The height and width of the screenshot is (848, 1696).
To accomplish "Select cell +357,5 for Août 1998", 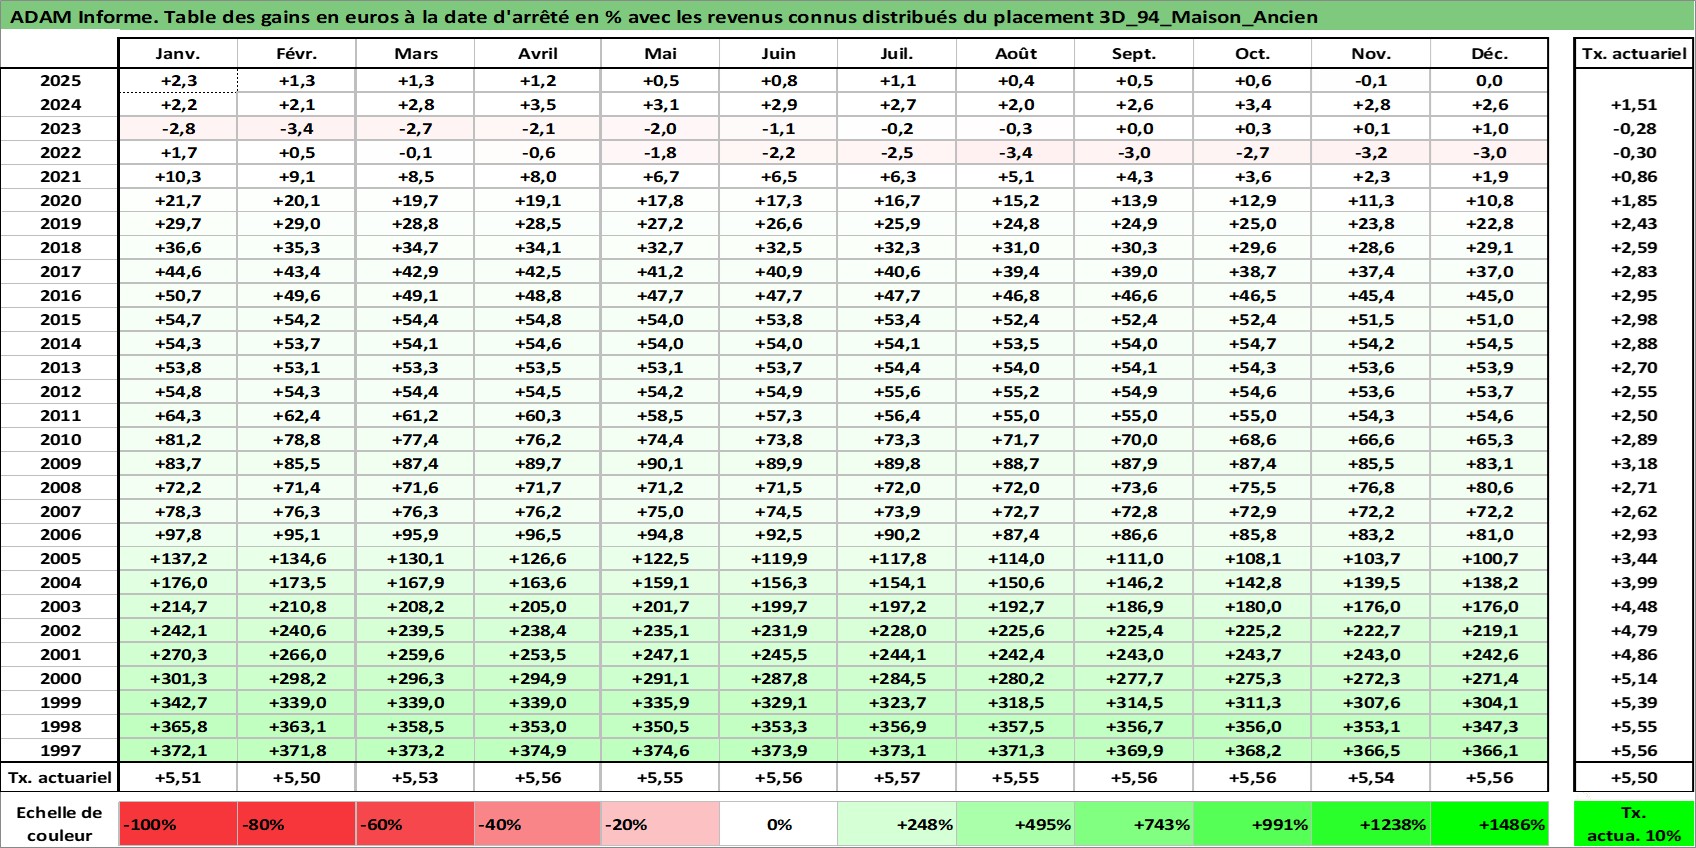I will pos(1016,727).
